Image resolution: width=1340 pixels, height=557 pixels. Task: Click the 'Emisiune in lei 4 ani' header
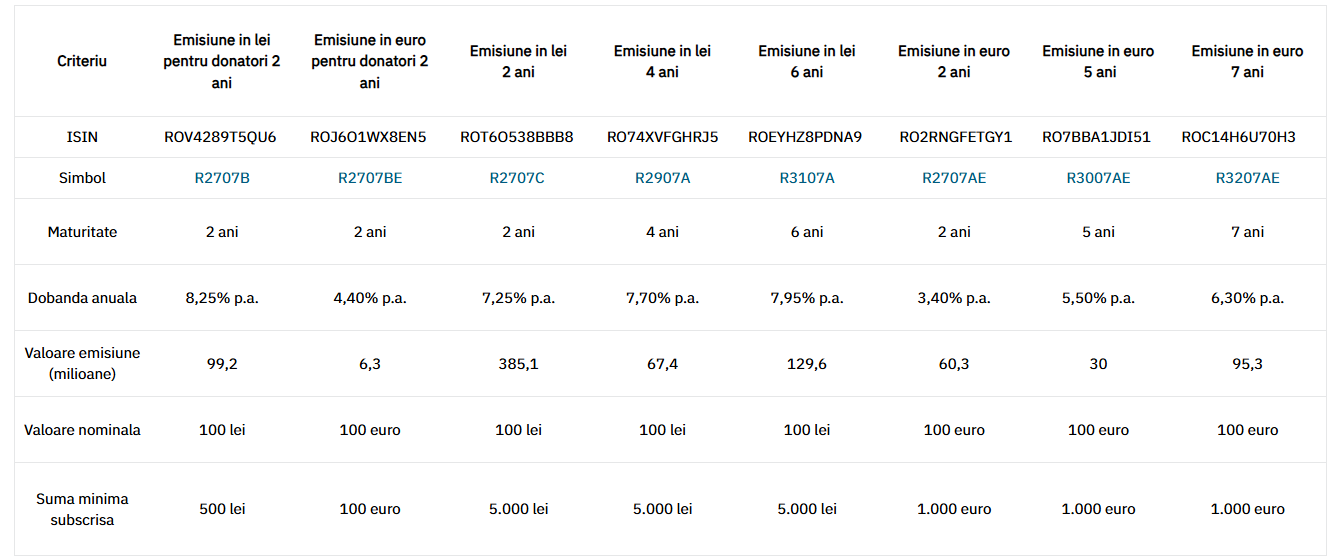(662, 61)
